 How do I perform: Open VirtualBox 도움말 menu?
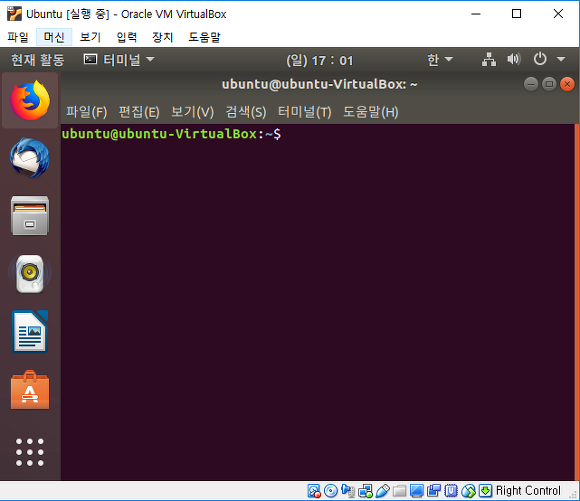pyautogui.click(x=204, y=37)
